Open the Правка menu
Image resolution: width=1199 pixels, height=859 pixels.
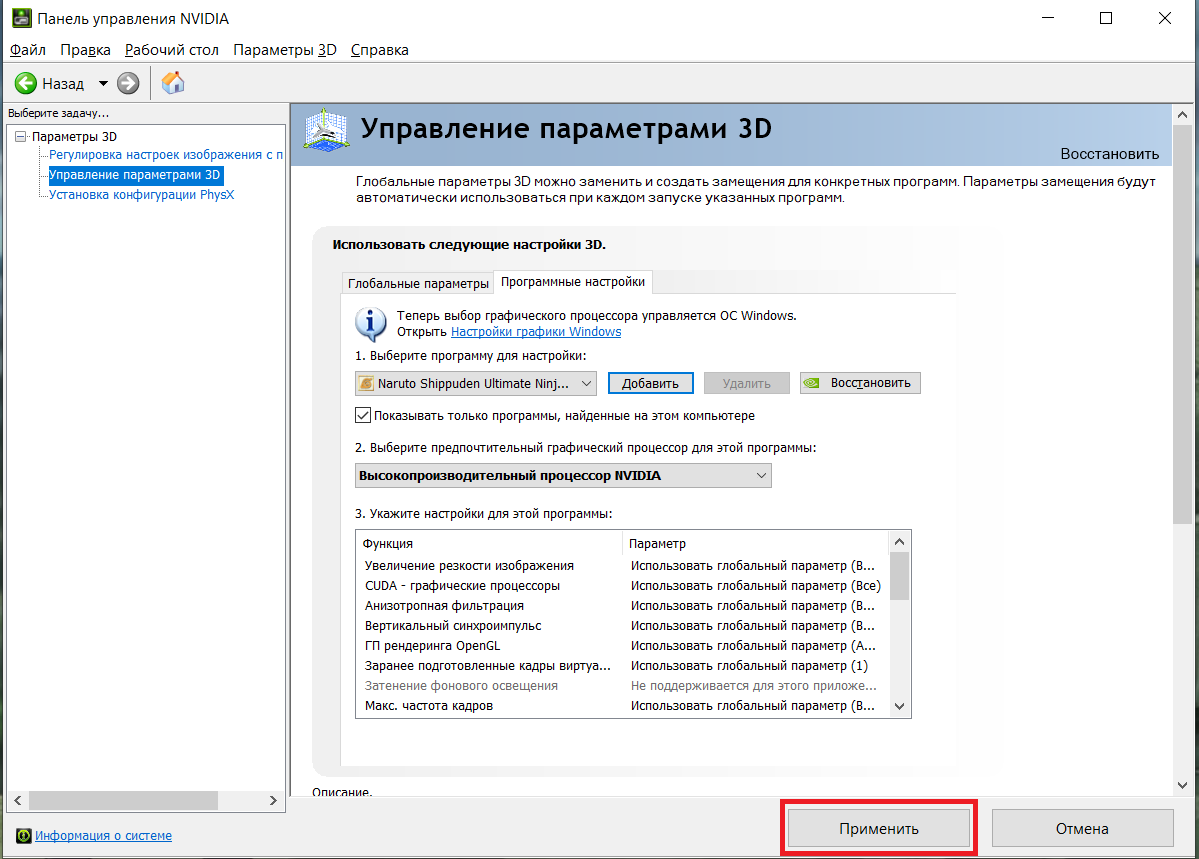pos(86,50)
